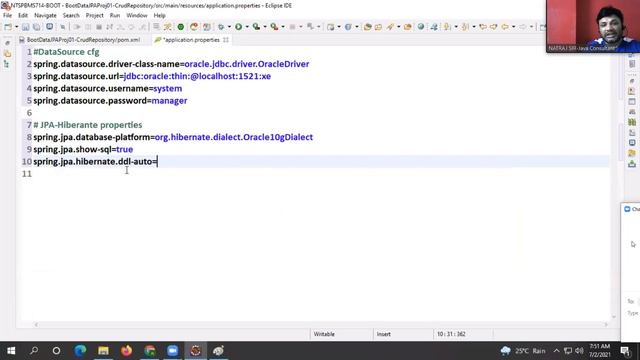Screen dimensions: 640x360
Task: Click the New file toolbar icon
Action: click(x=8, y=27)
